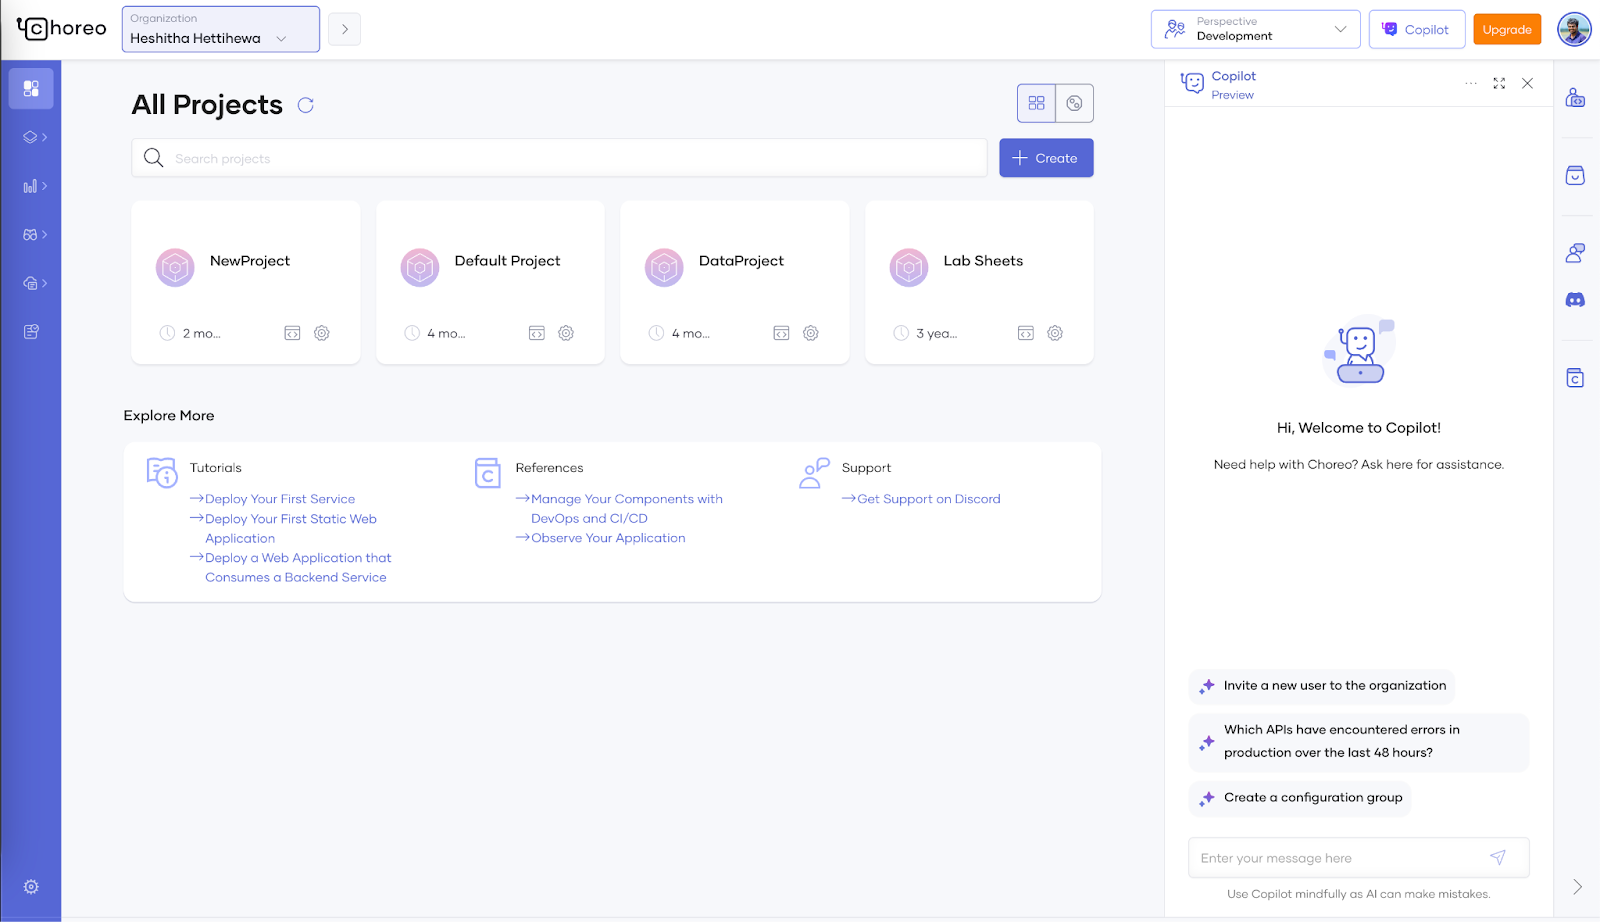Image resolution: width=1600 pixels, height=922 pixels.
Task: Open the Organization dropdown
Action: click(220, 29)
